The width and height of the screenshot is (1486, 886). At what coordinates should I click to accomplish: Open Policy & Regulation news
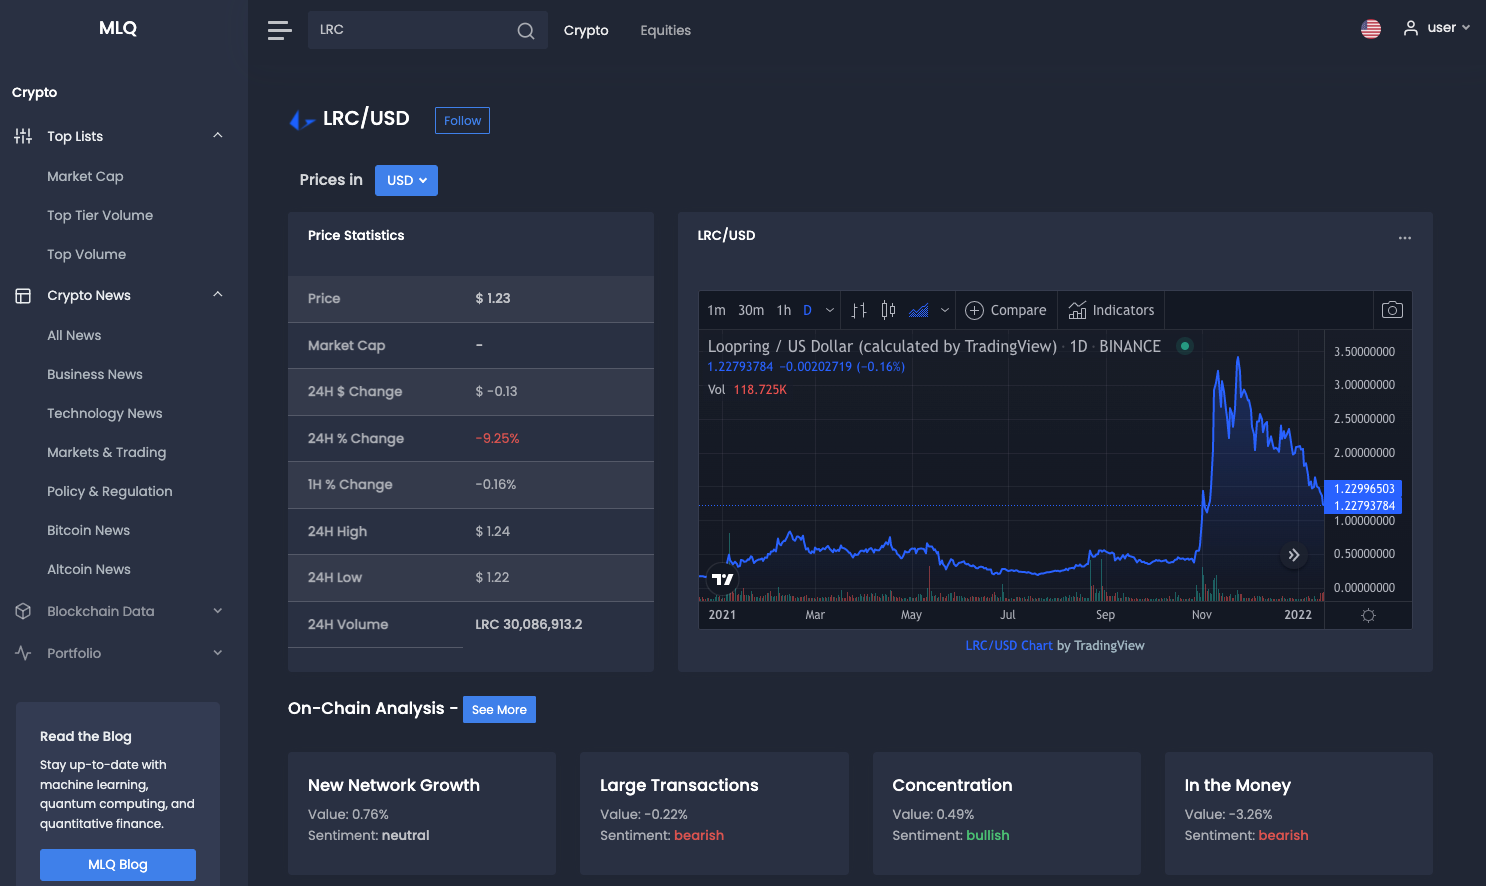(110, 491)
